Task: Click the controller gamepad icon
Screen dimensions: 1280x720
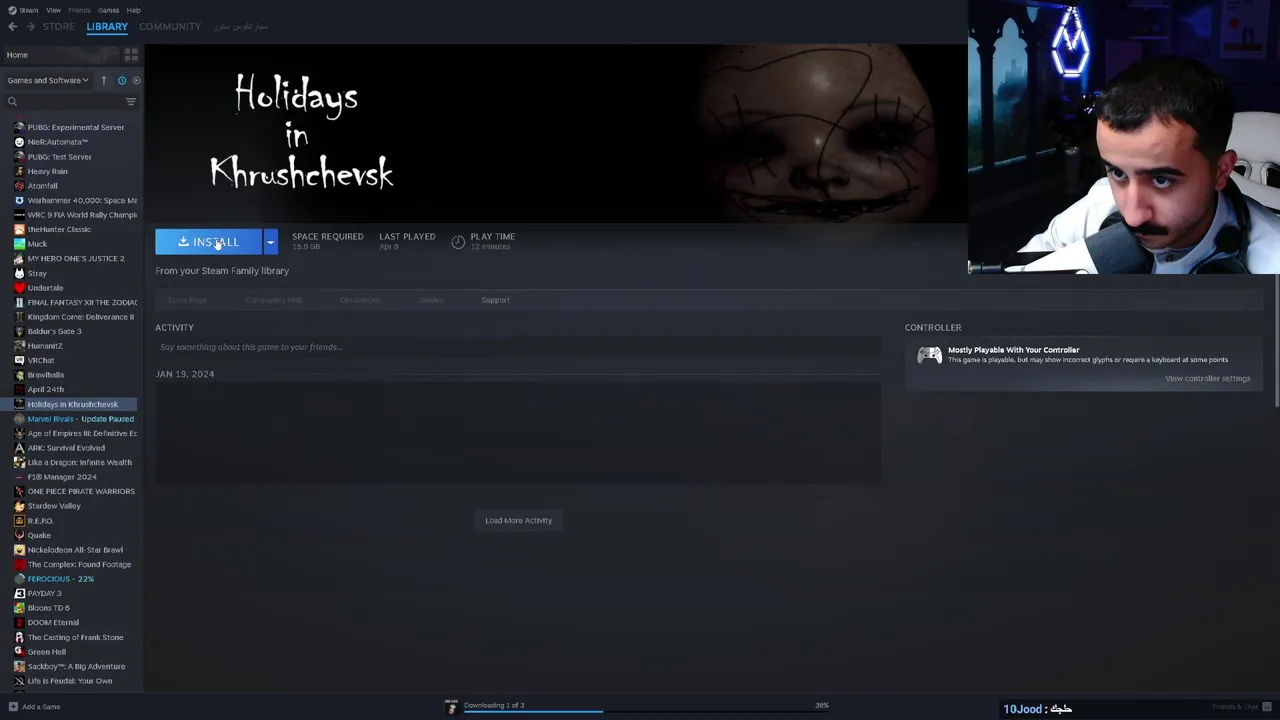Action: click(x=929, y=355)
